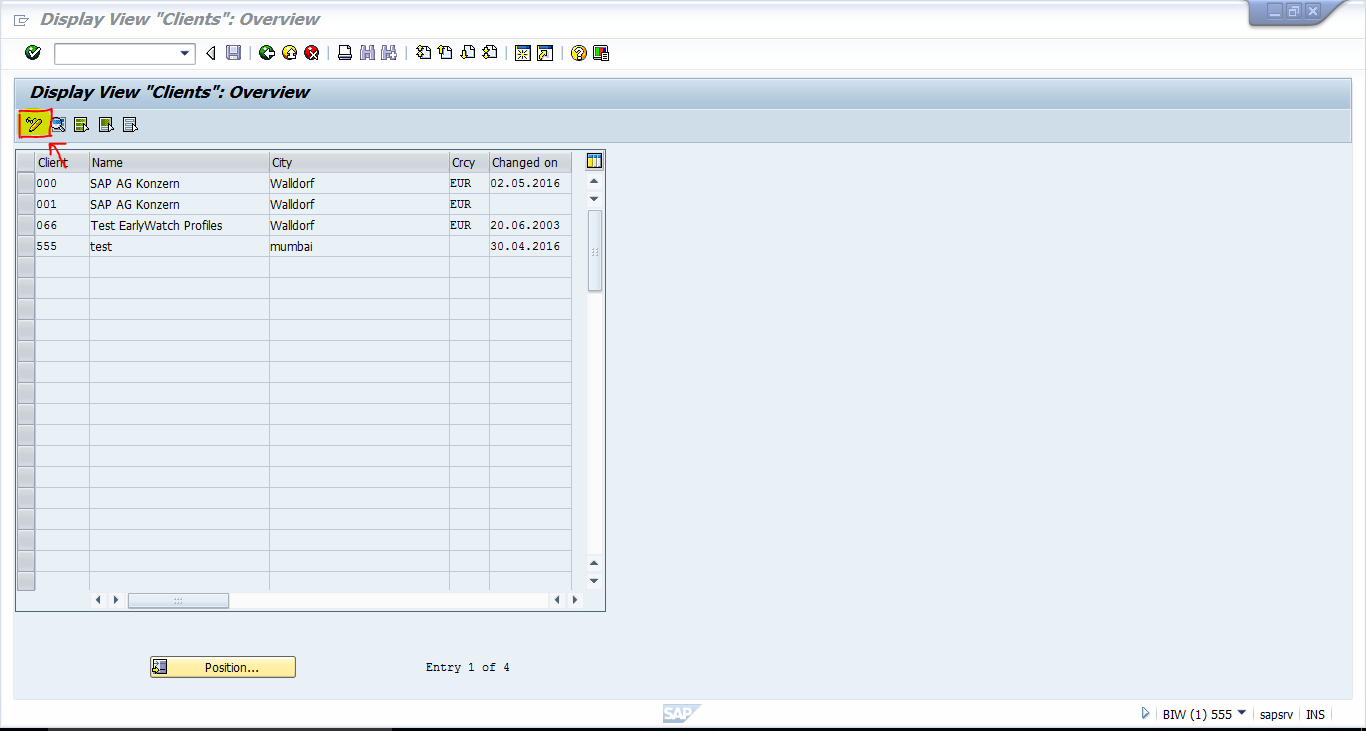Switch to change mode with the pencil icon
Image resolution: width=1366 pixels, height=731 pixels.
35,125
